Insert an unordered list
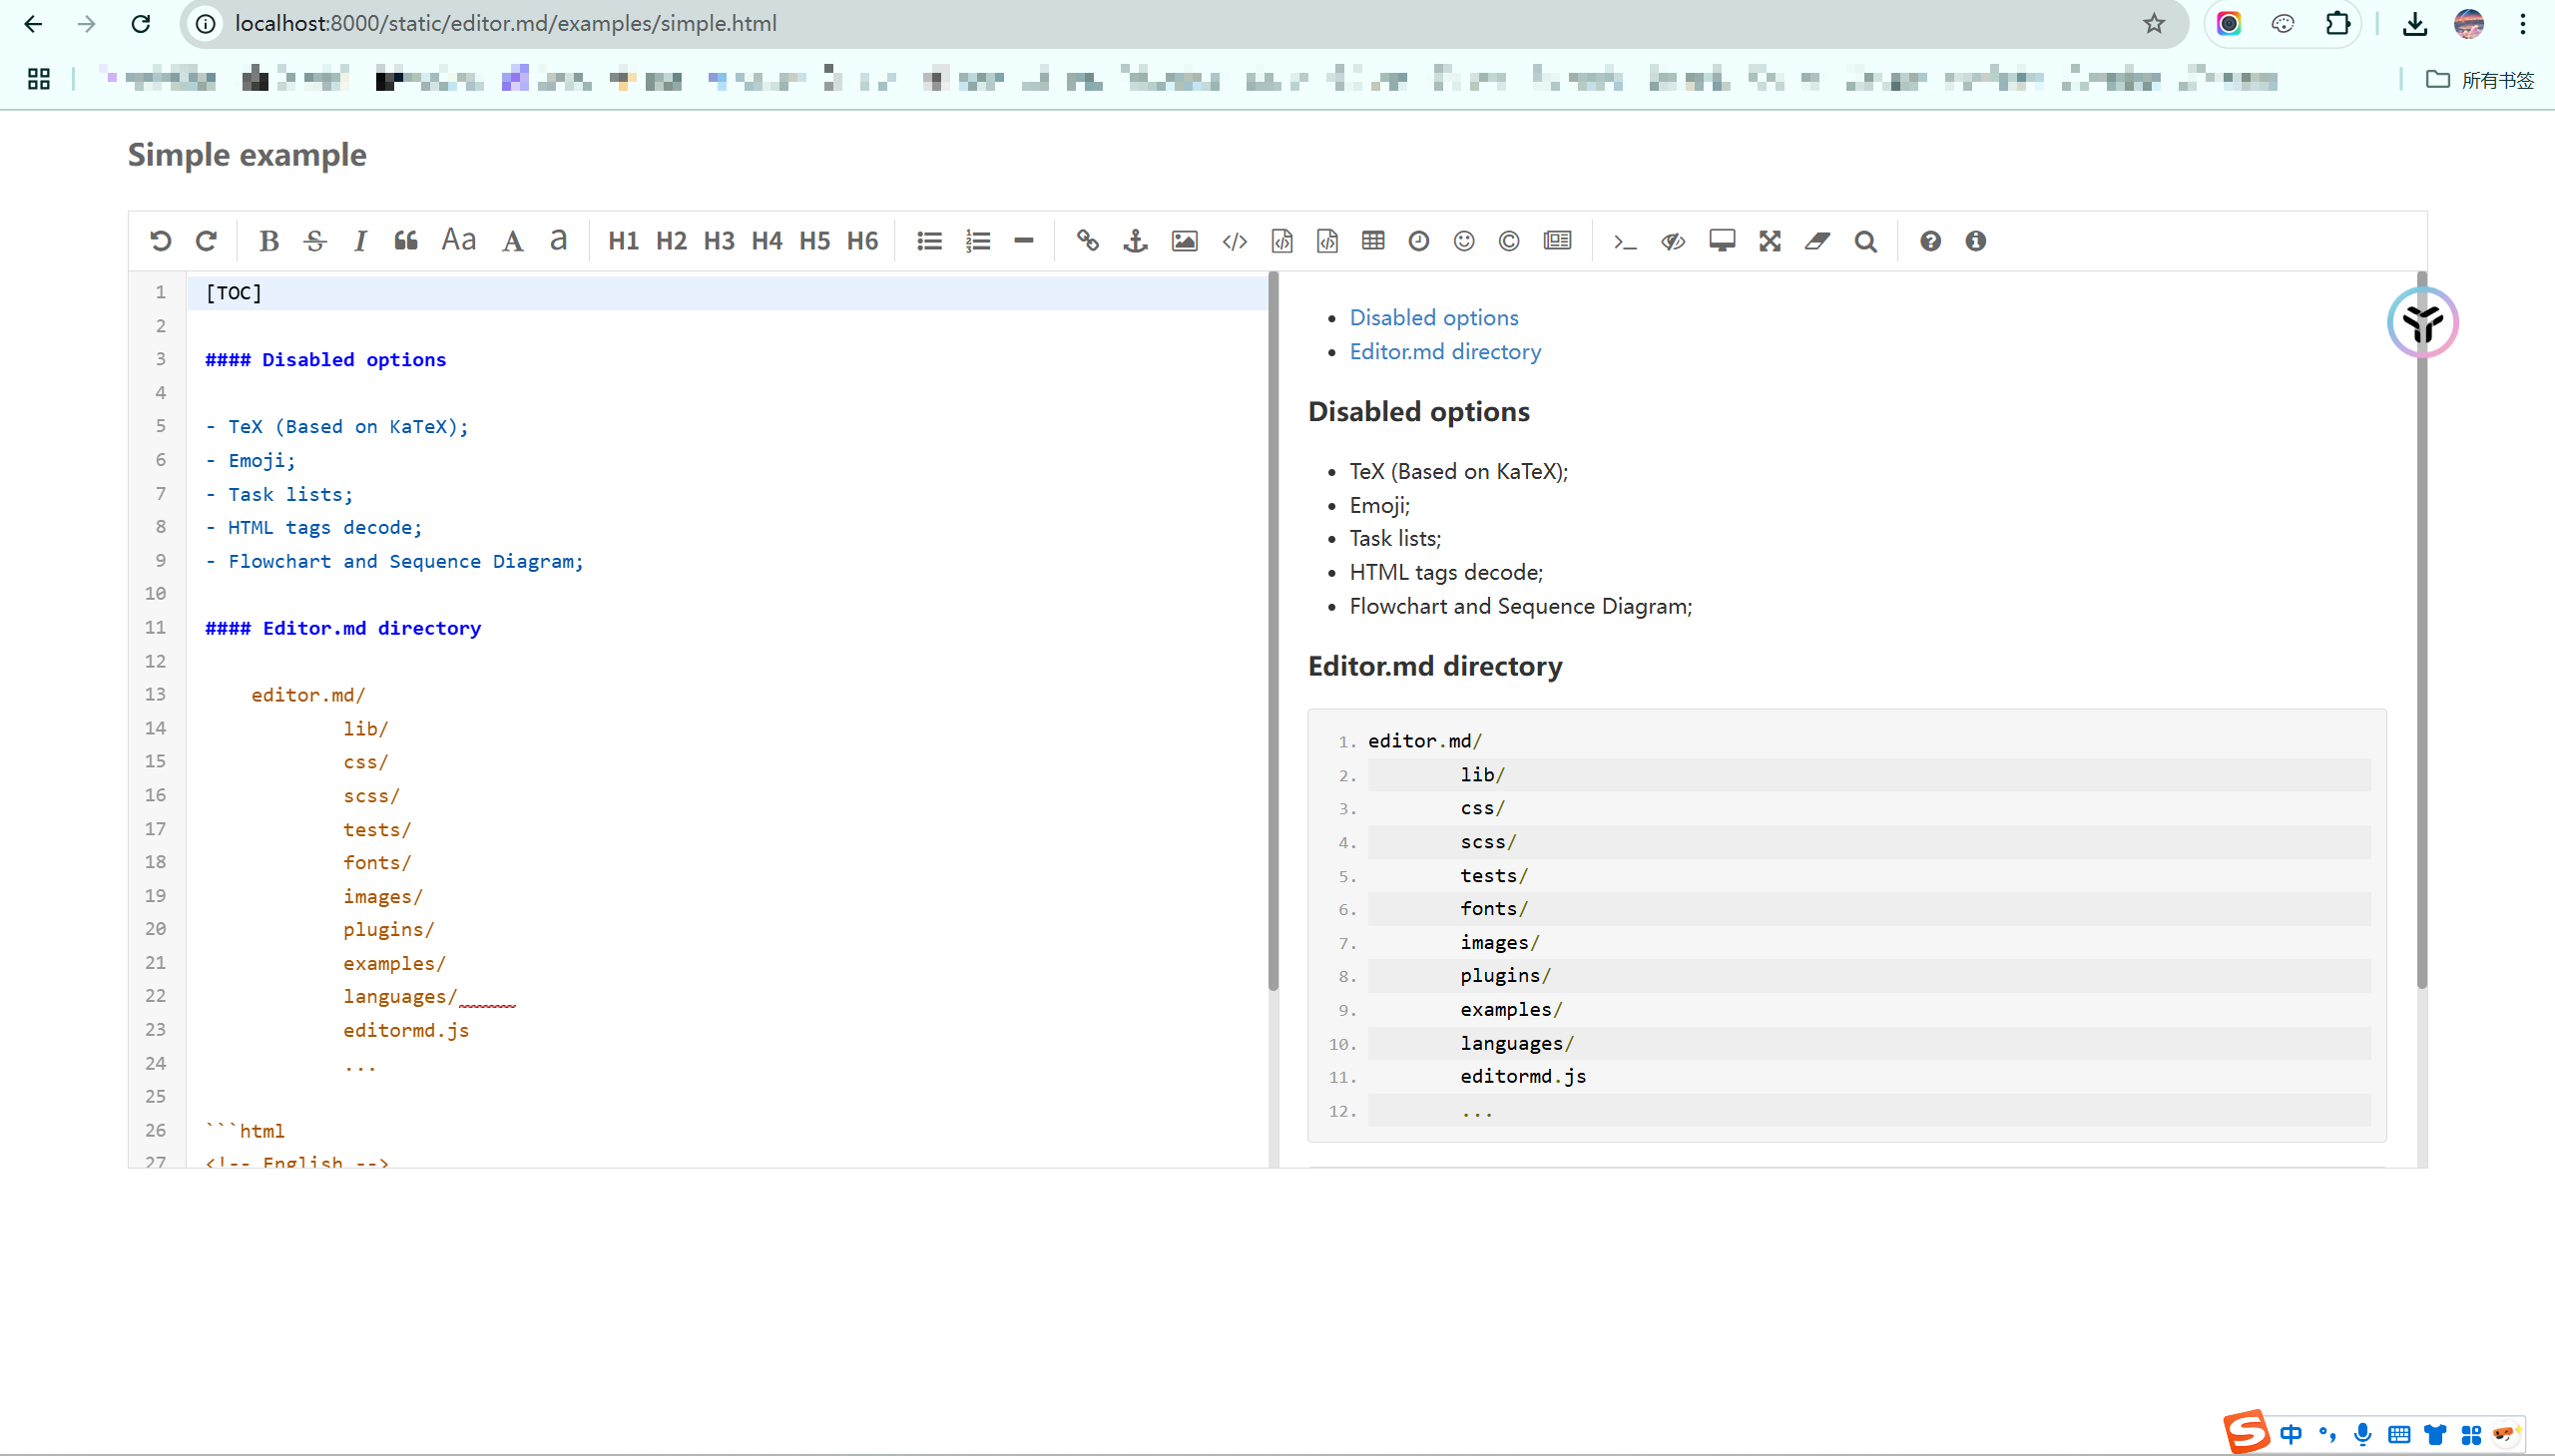The image size is (2555, 1456). 928,240
